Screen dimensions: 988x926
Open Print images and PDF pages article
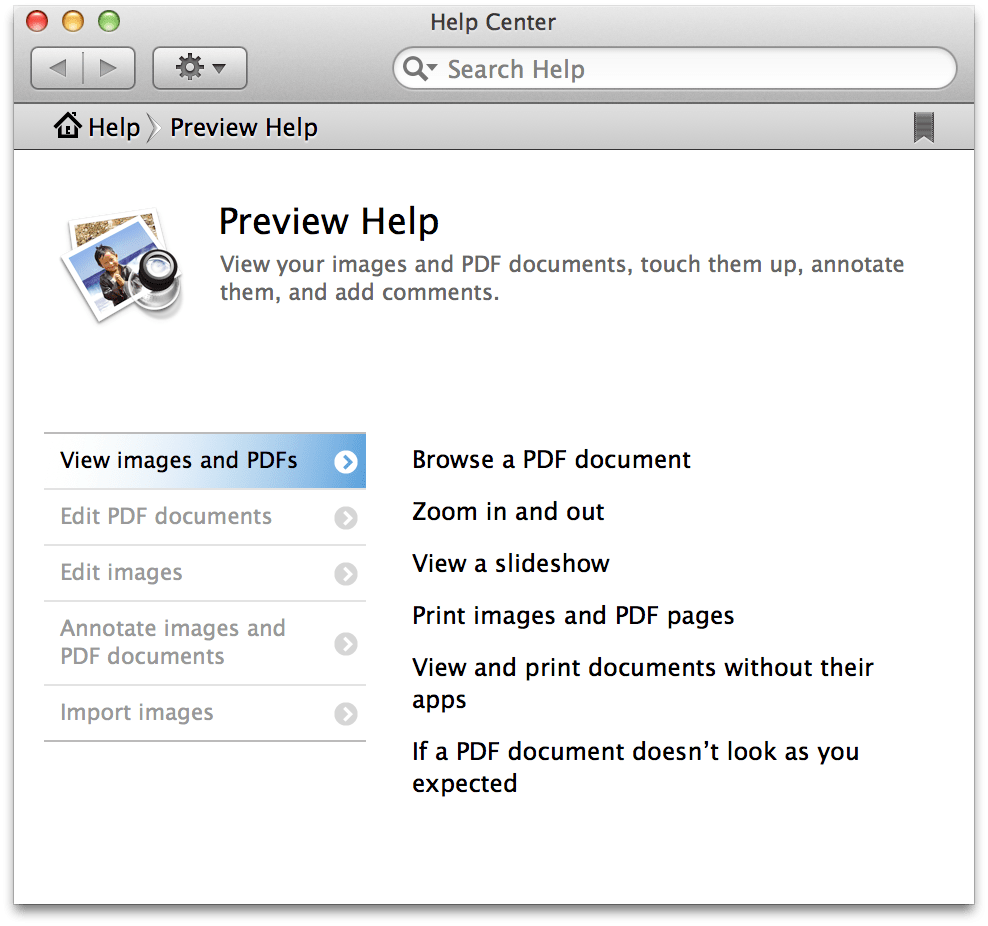573,615
